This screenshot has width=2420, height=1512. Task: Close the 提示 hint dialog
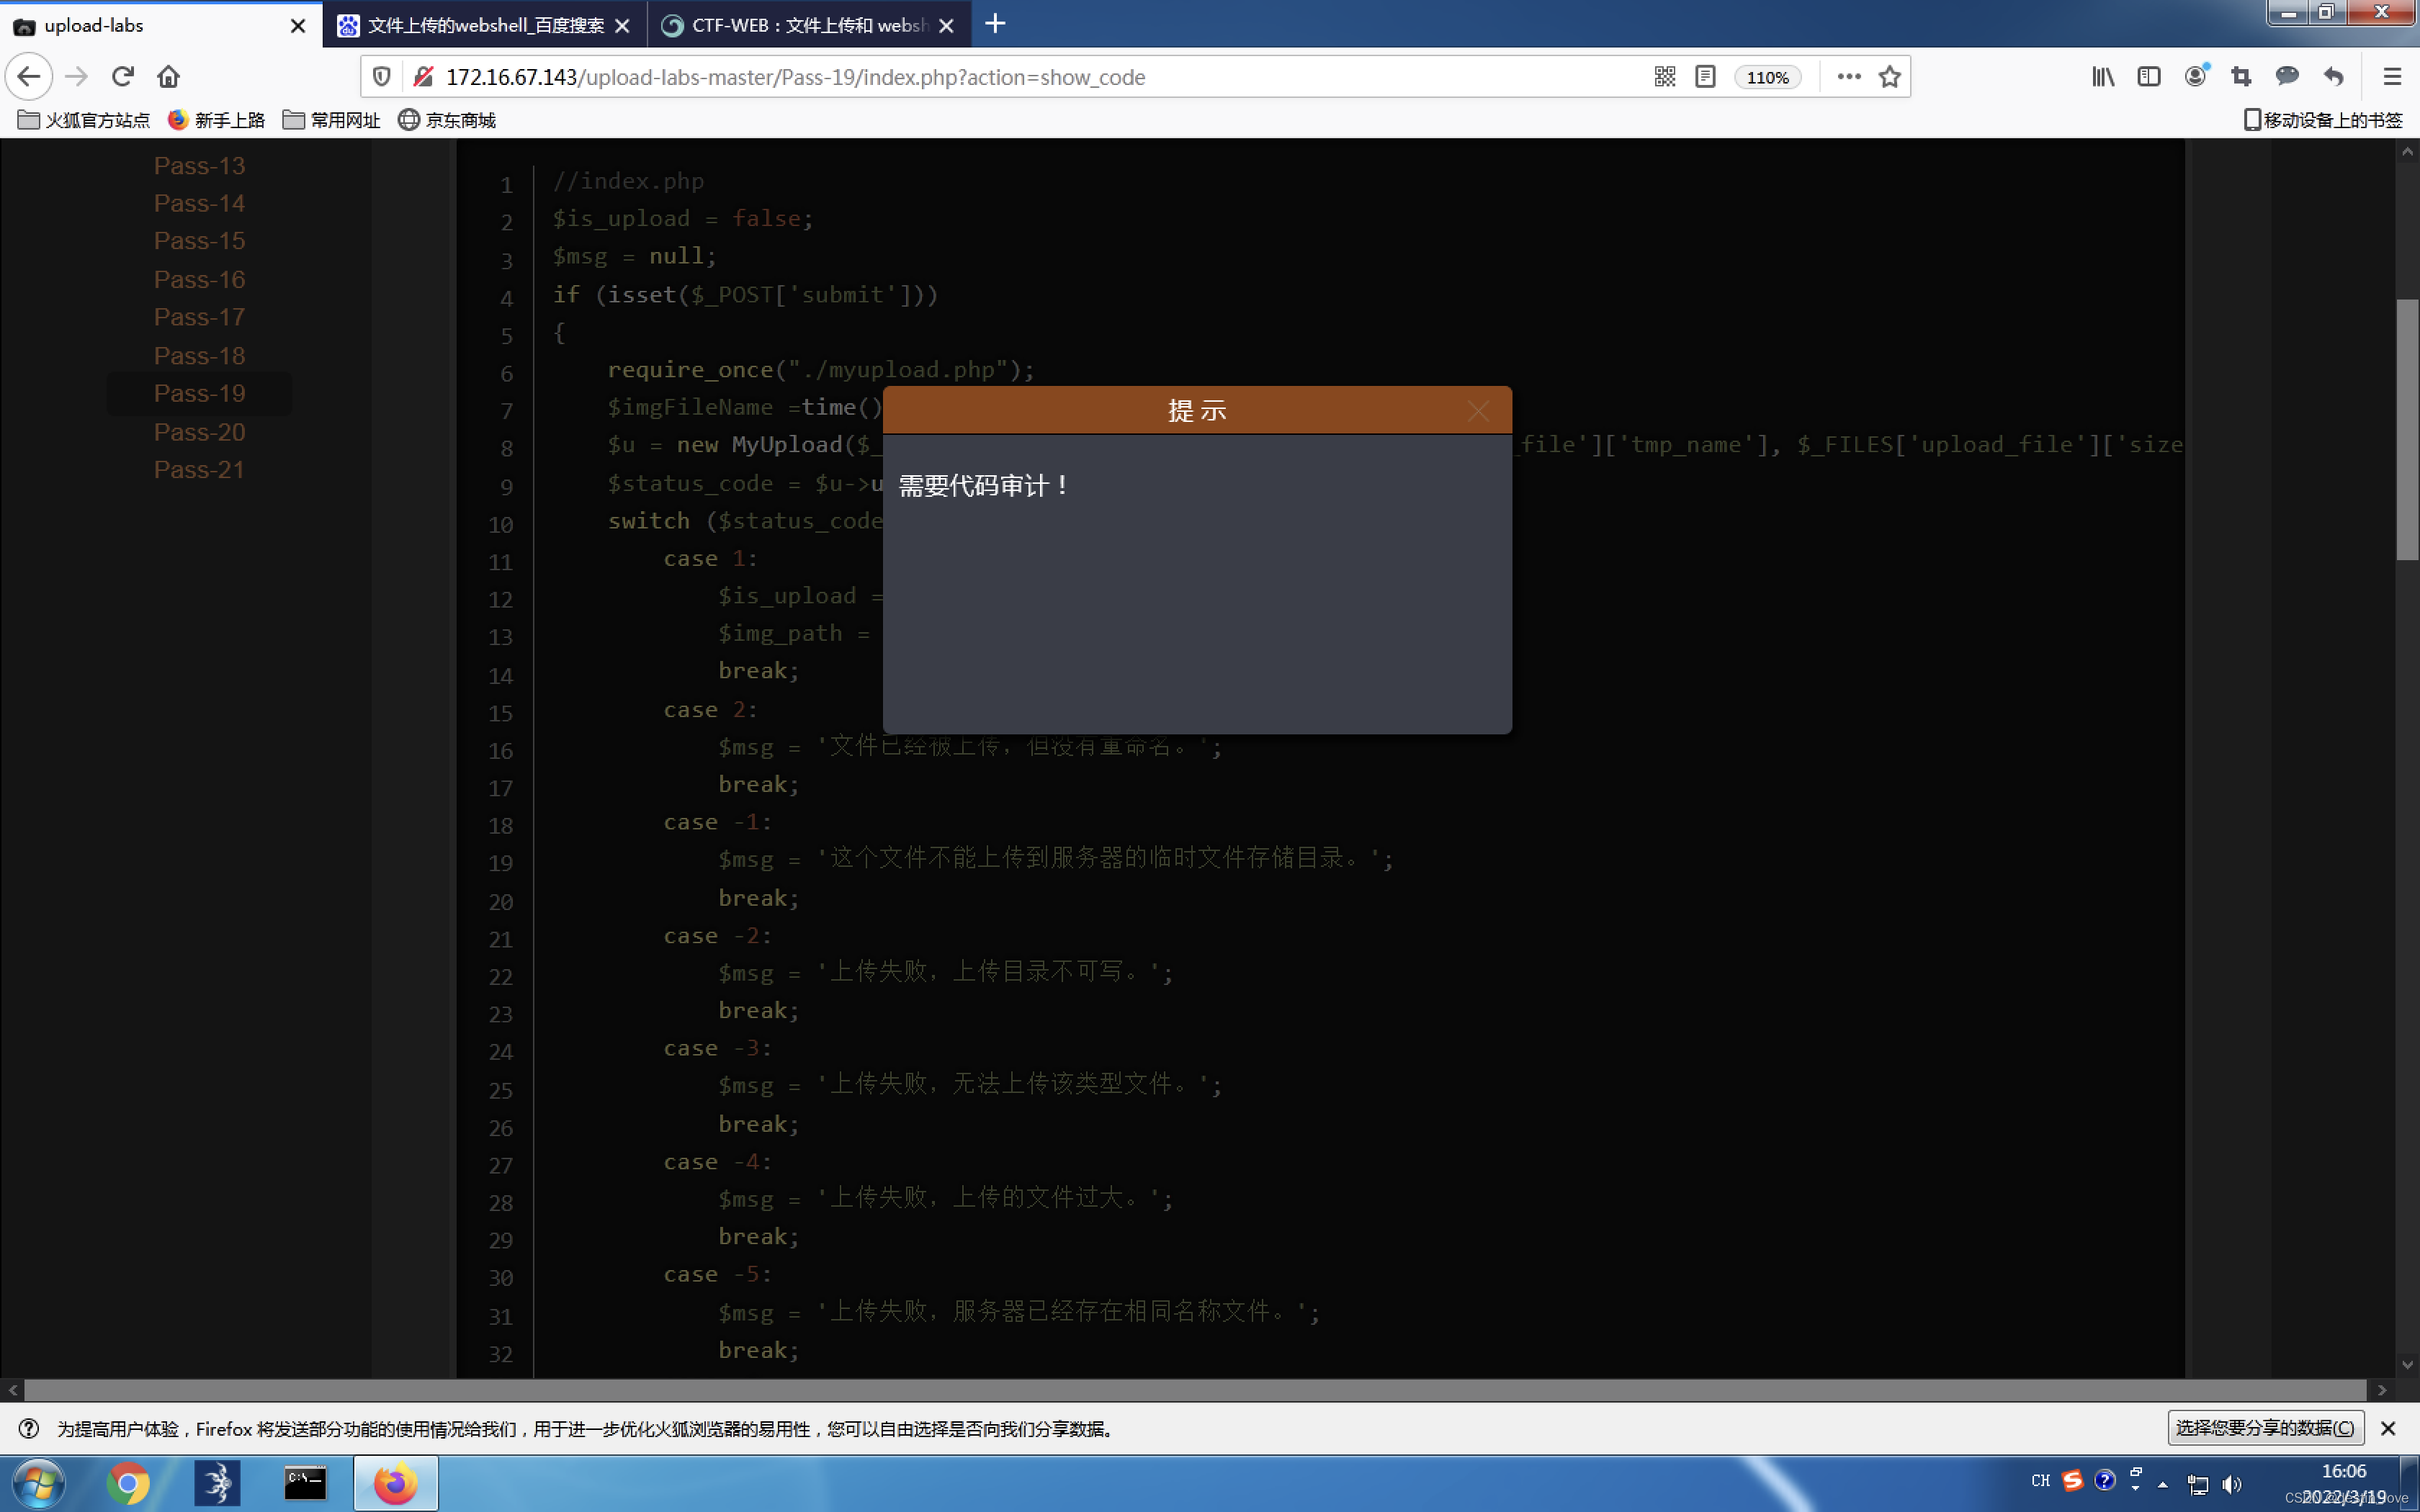[x=1478, y=411]
